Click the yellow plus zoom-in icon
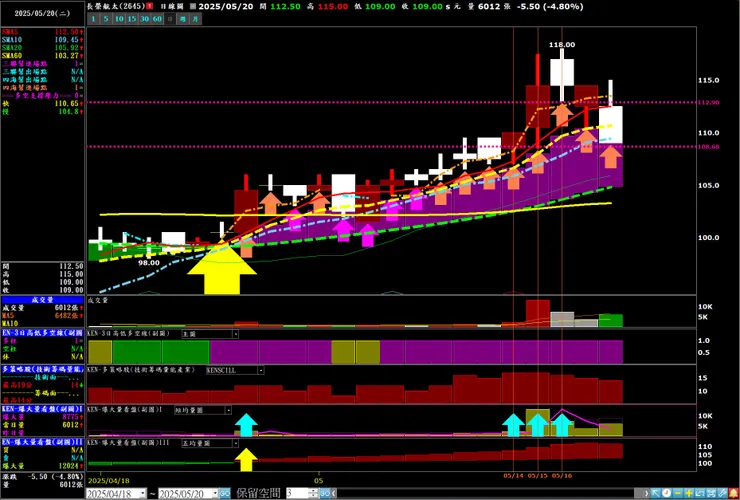This screenshot has height=500, width=740. [x=689, y=493]
